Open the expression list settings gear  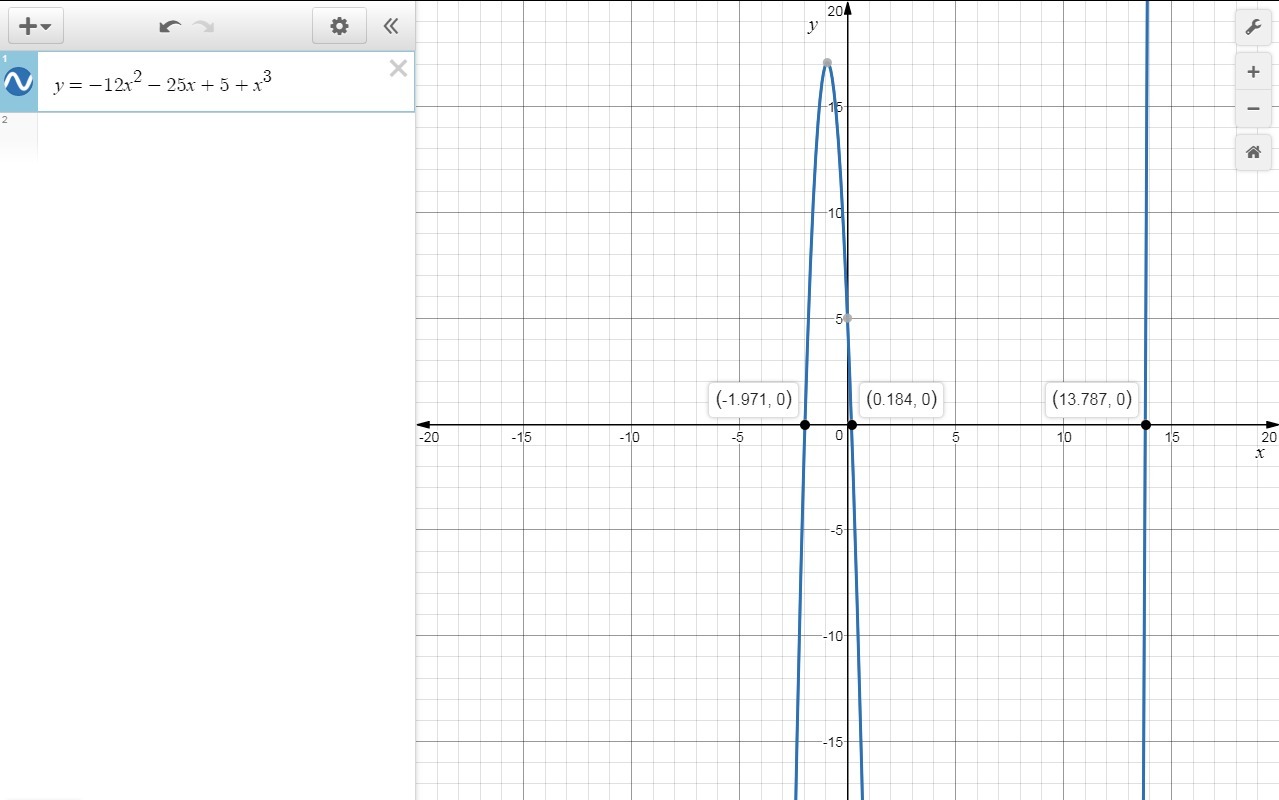(339, 26)
